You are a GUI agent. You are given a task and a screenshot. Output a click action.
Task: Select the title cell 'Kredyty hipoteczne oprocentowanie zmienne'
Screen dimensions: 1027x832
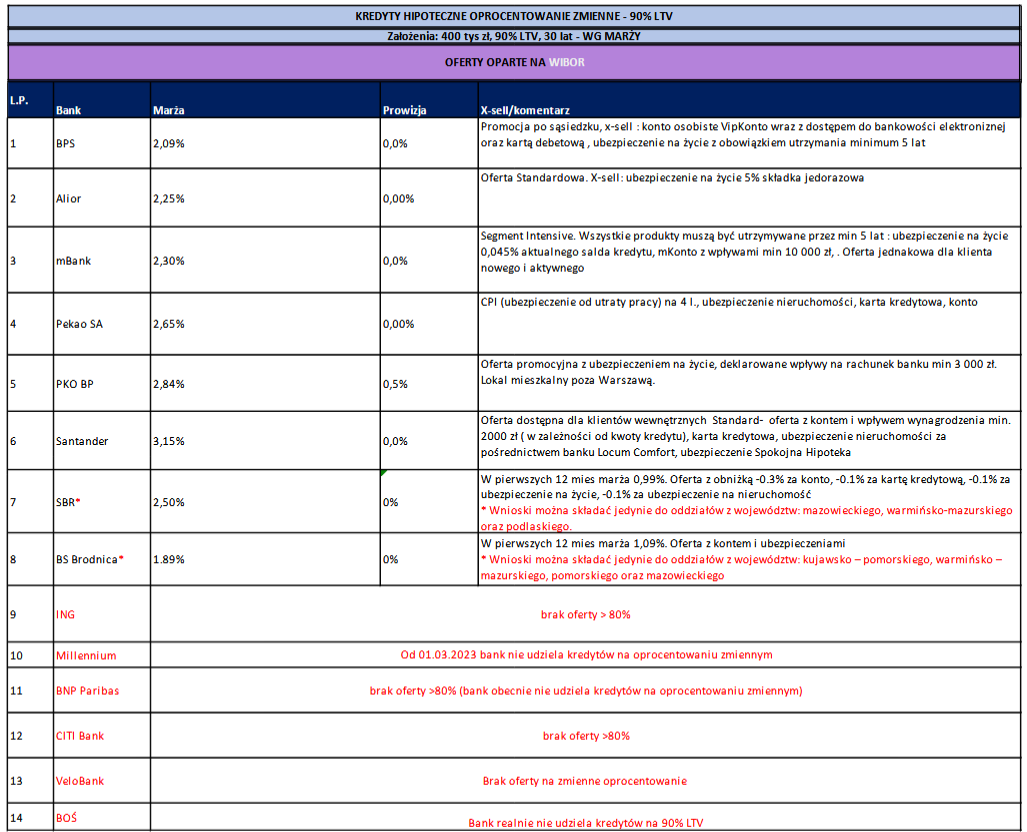point(515,16)
